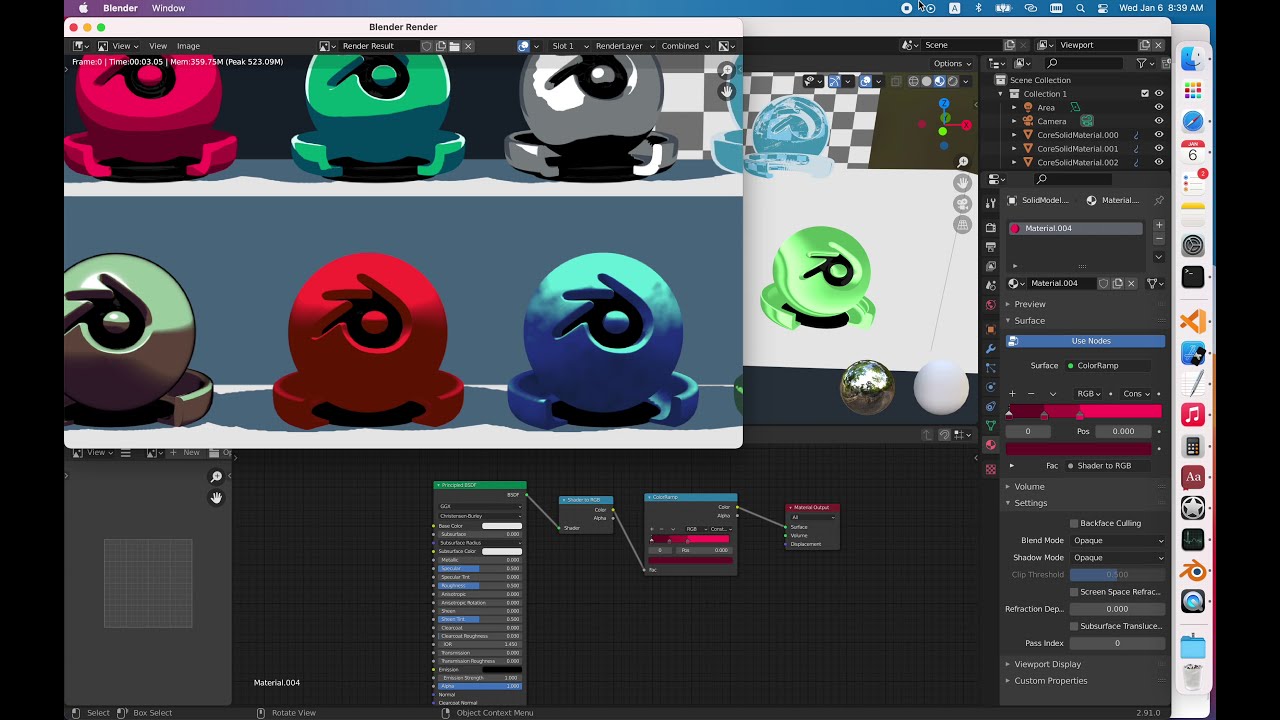1280x720 pixels.
Task: Open the Window menu in menu bar
Action: pos(168,8)
